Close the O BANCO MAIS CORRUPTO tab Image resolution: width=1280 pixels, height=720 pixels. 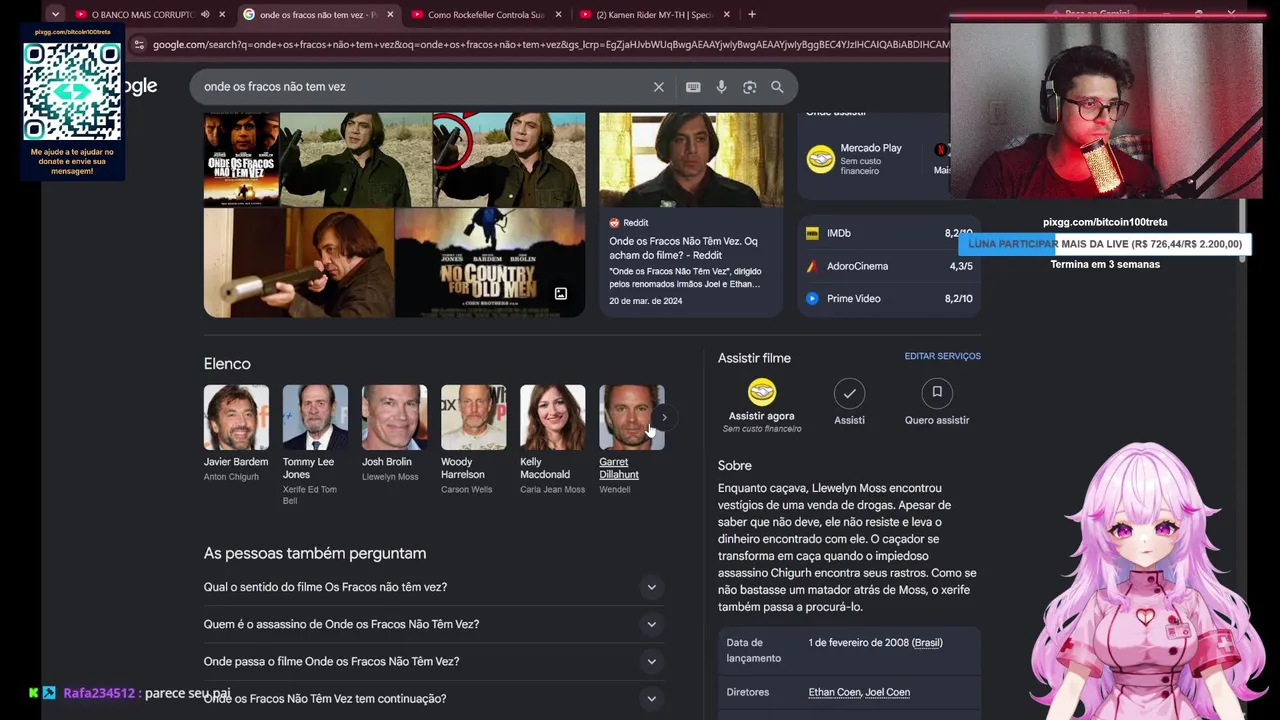[222, 14]
